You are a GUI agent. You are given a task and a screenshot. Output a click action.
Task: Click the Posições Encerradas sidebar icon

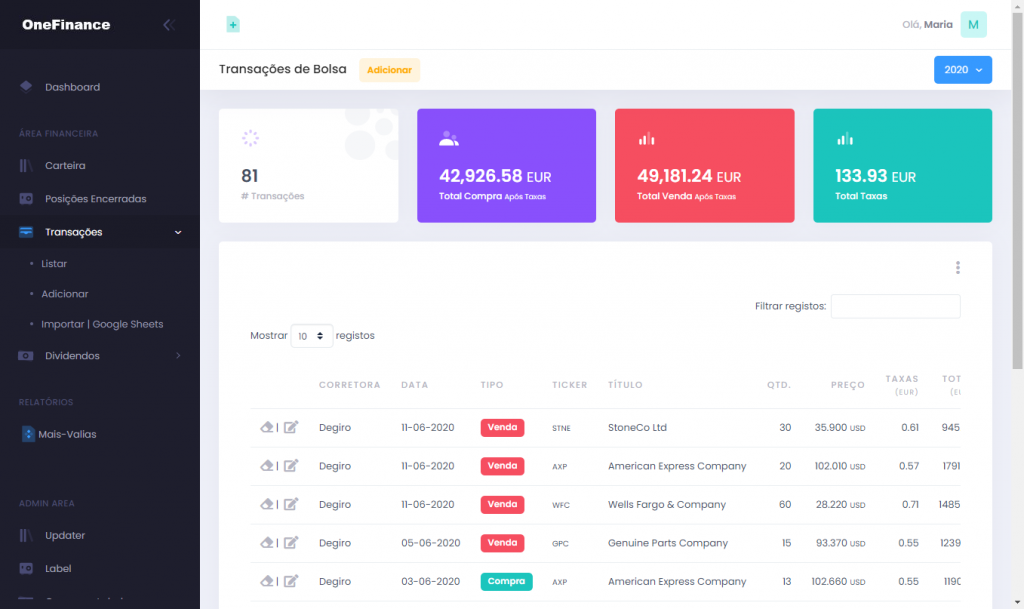26,198
